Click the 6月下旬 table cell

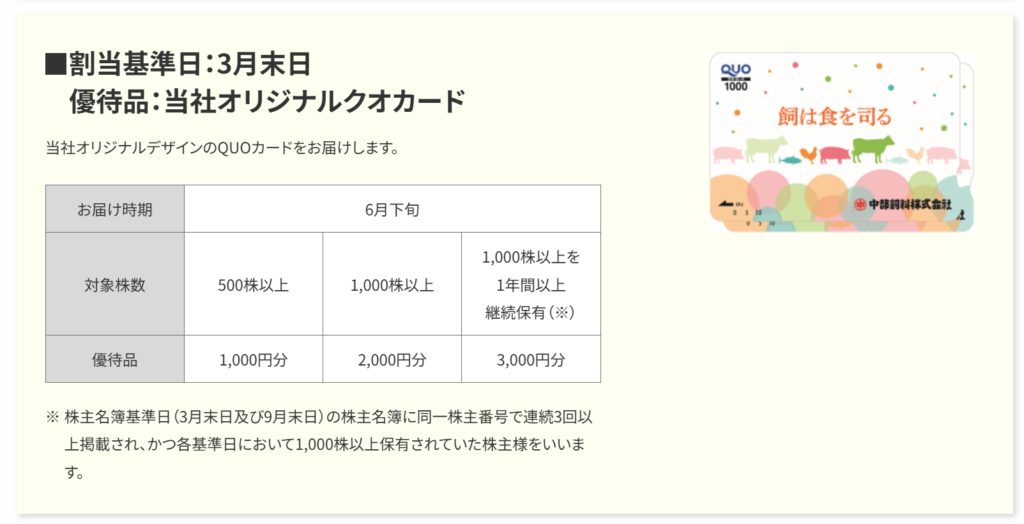392,209
